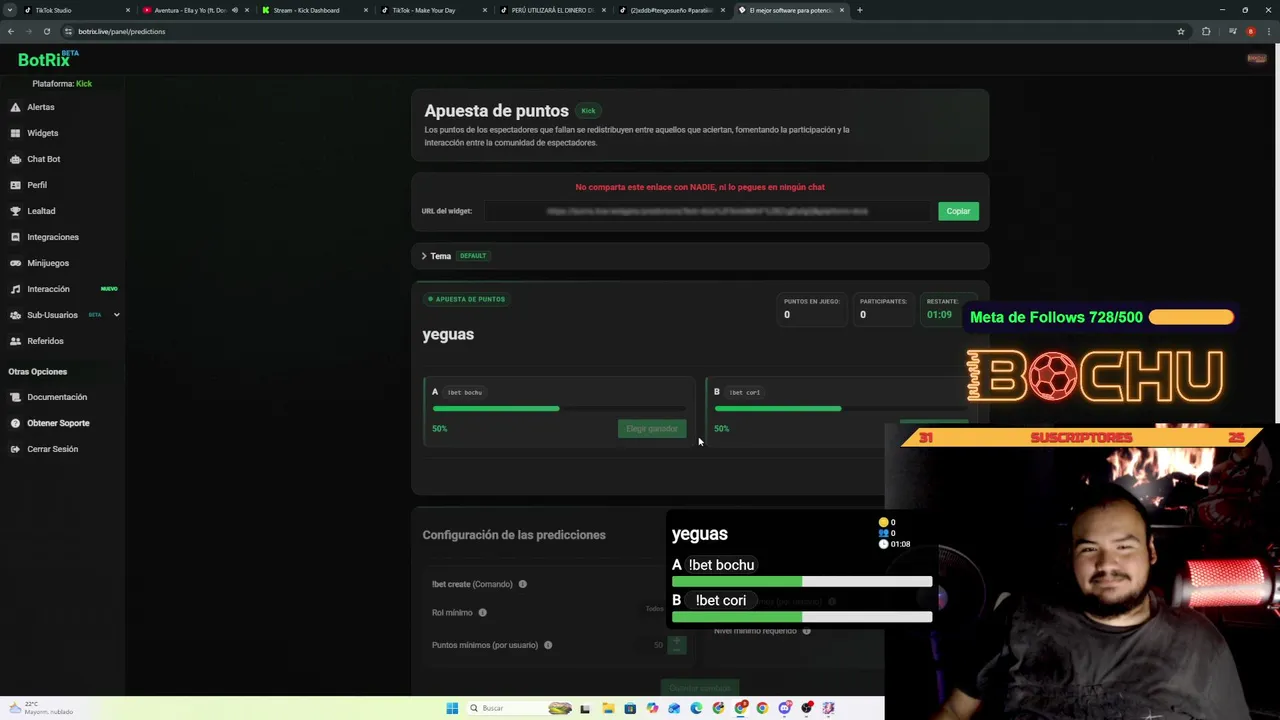Click the Obtener Soporte help icon
This screenshot has height=720, width=1280.
tap(15, 423)
